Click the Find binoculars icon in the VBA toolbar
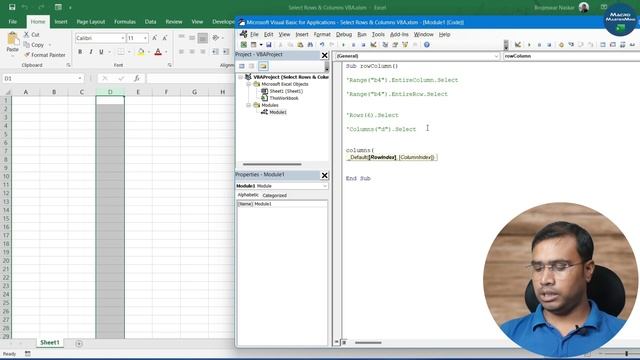 [310, 44]
